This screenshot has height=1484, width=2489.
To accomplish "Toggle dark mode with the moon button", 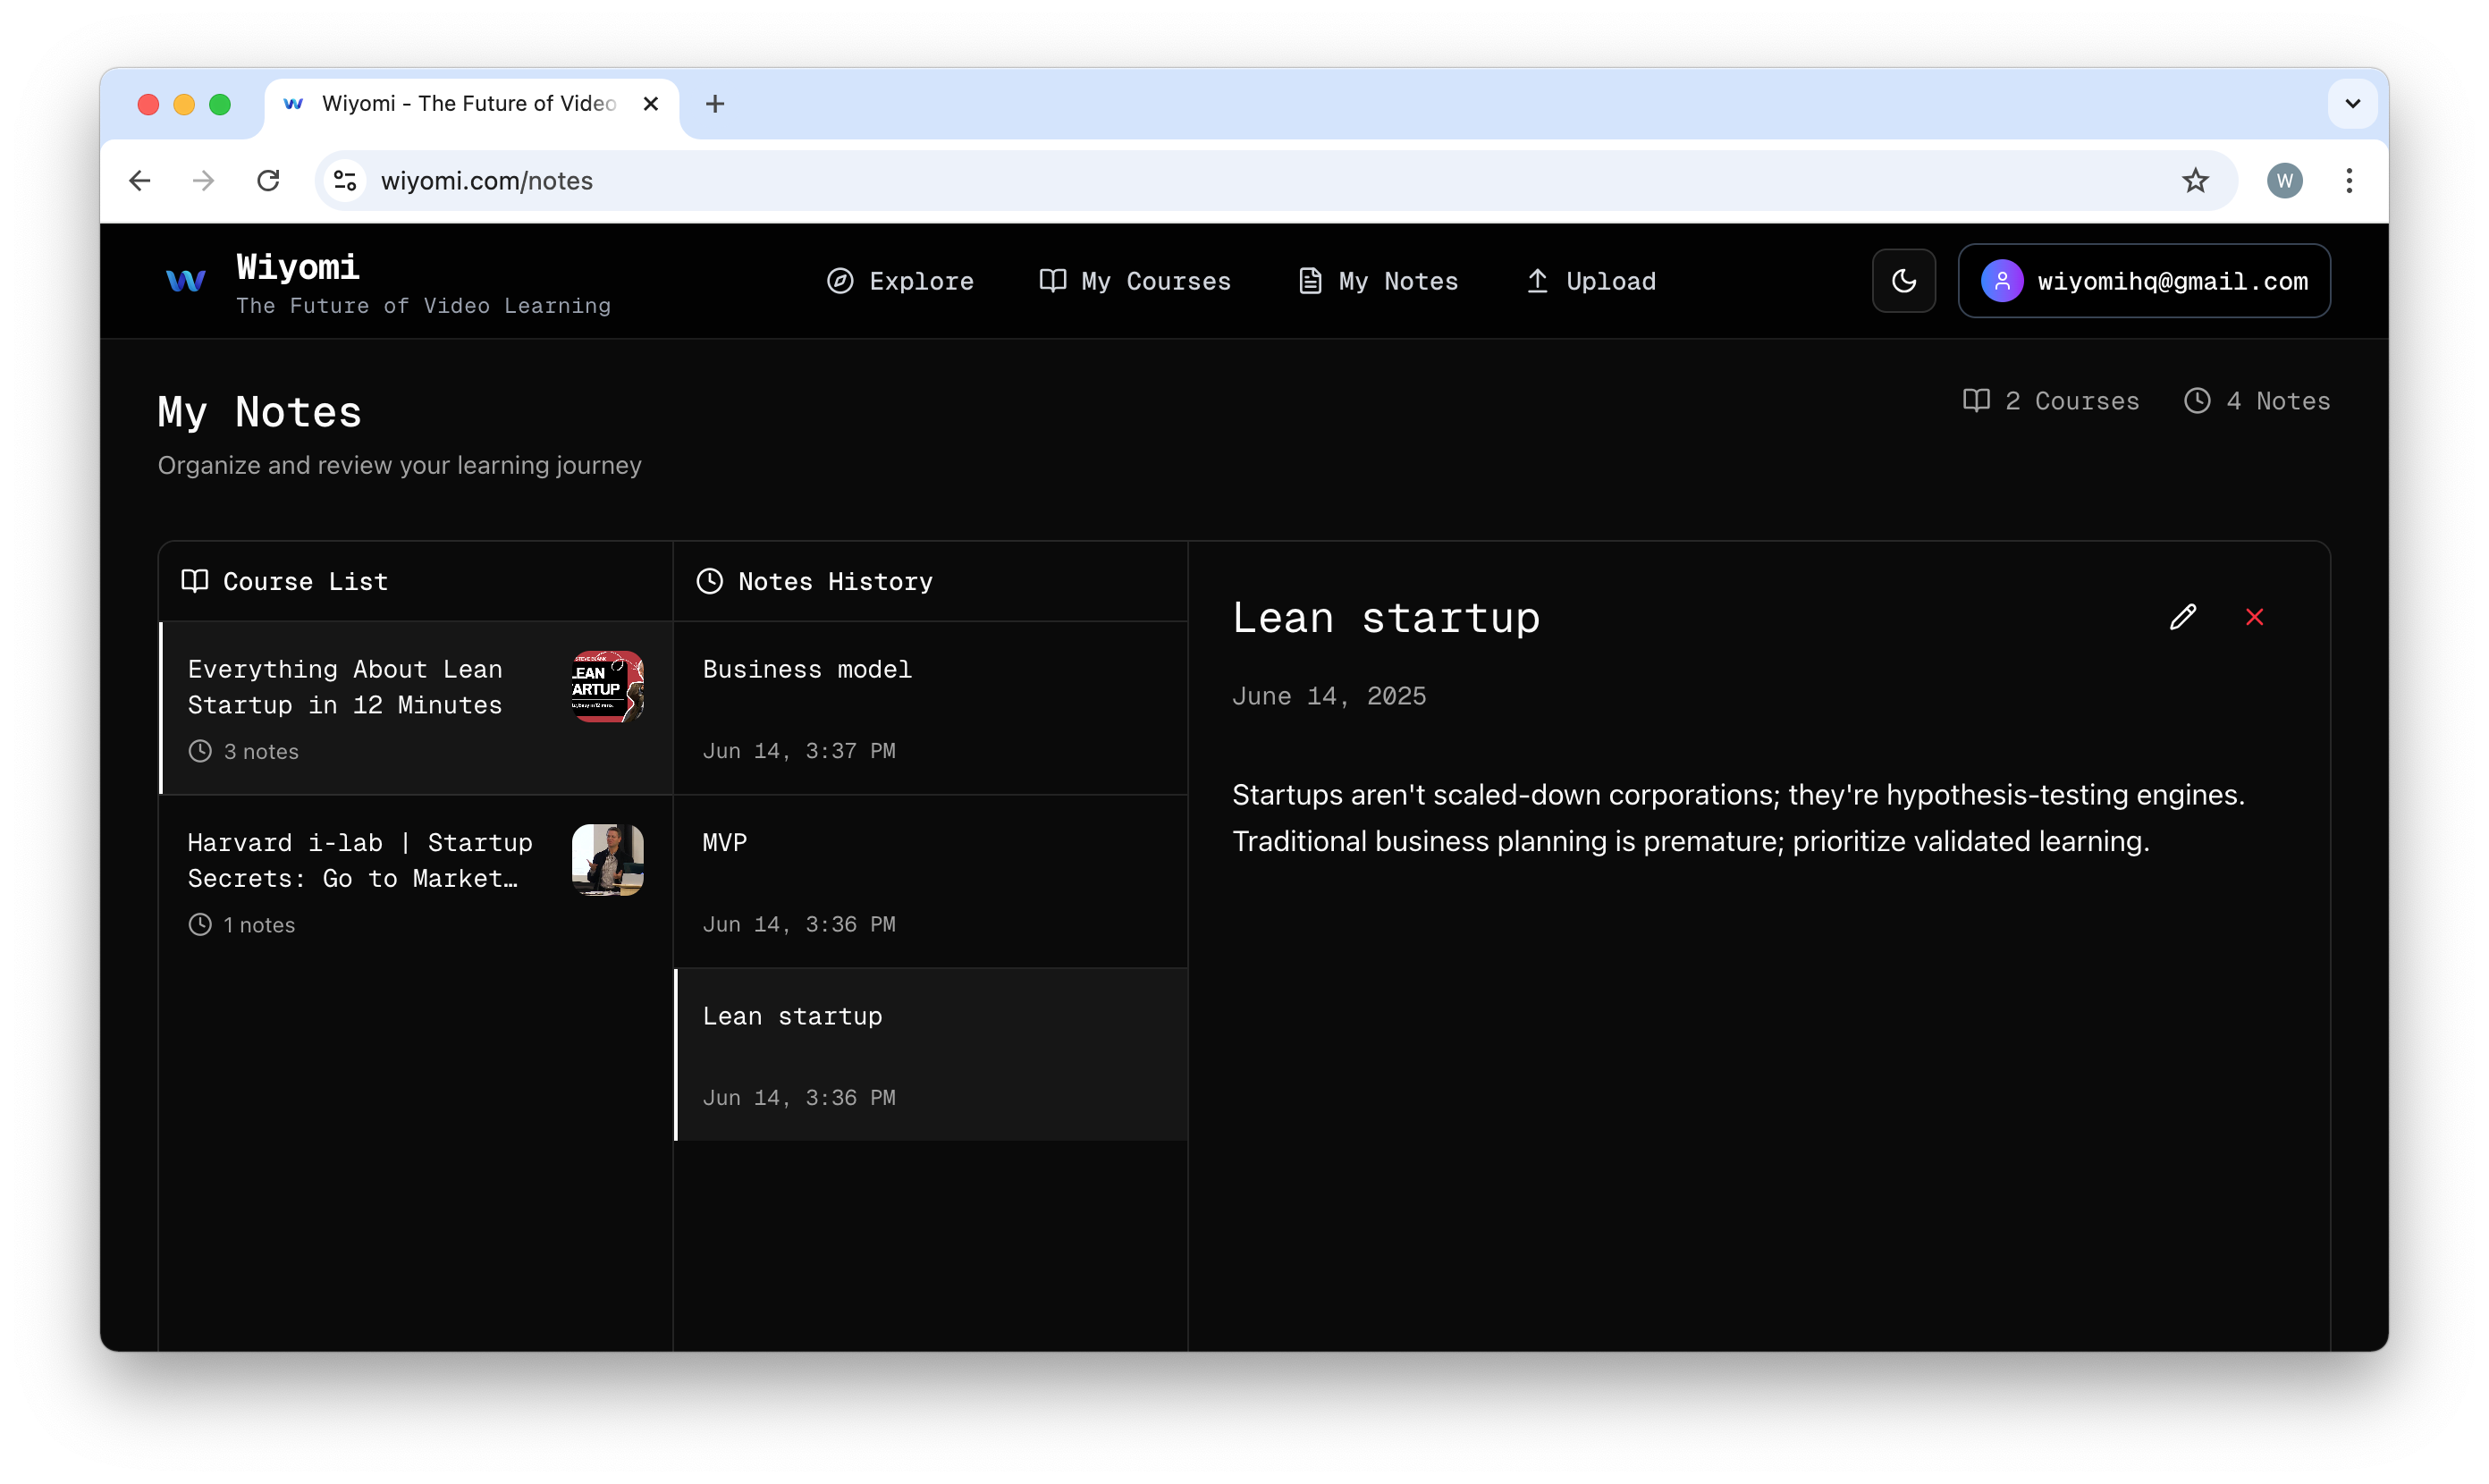I will pos(1903,281).
